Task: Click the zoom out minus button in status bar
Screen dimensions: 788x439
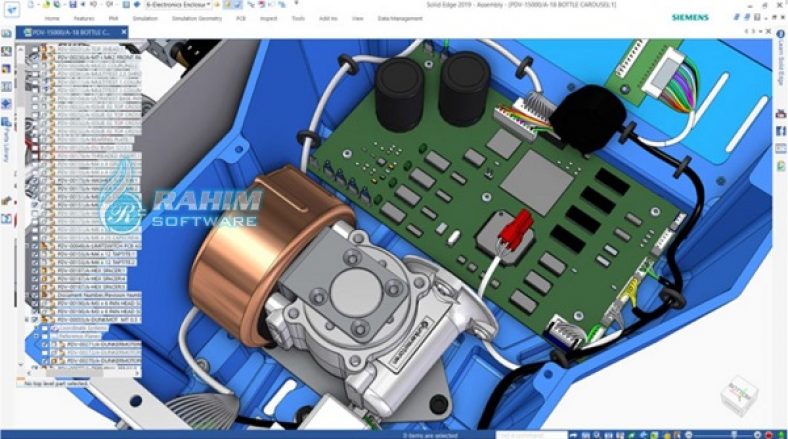Action: tap(688, 434)
